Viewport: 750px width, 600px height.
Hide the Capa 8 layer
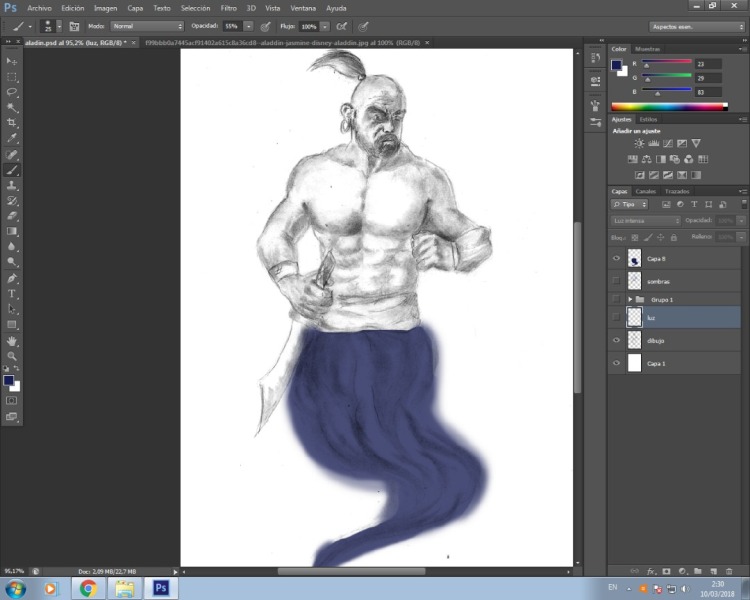coord(616,258)
